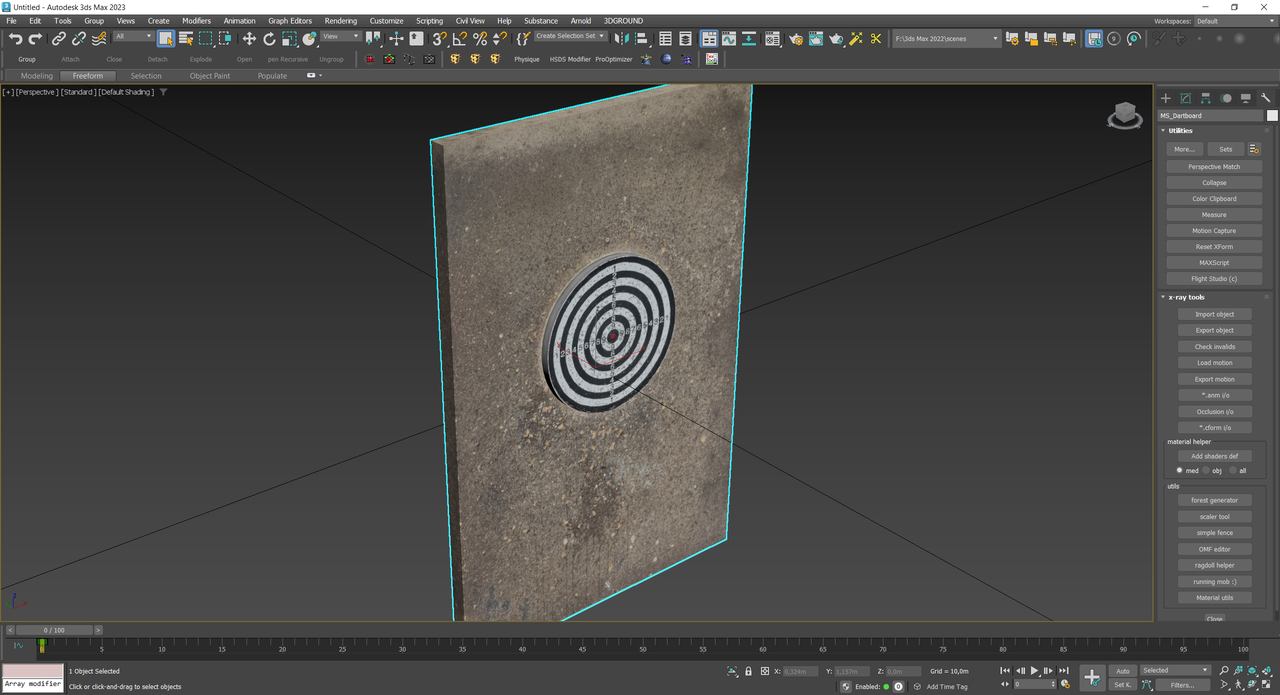Click the Reset XForm button
The width and height of the screenshot is (1280, 695).
1214,247
